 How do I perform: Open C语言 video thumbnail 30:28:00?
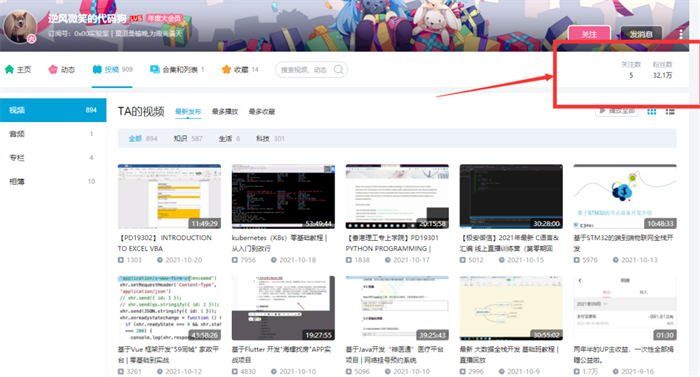[511, 197]
